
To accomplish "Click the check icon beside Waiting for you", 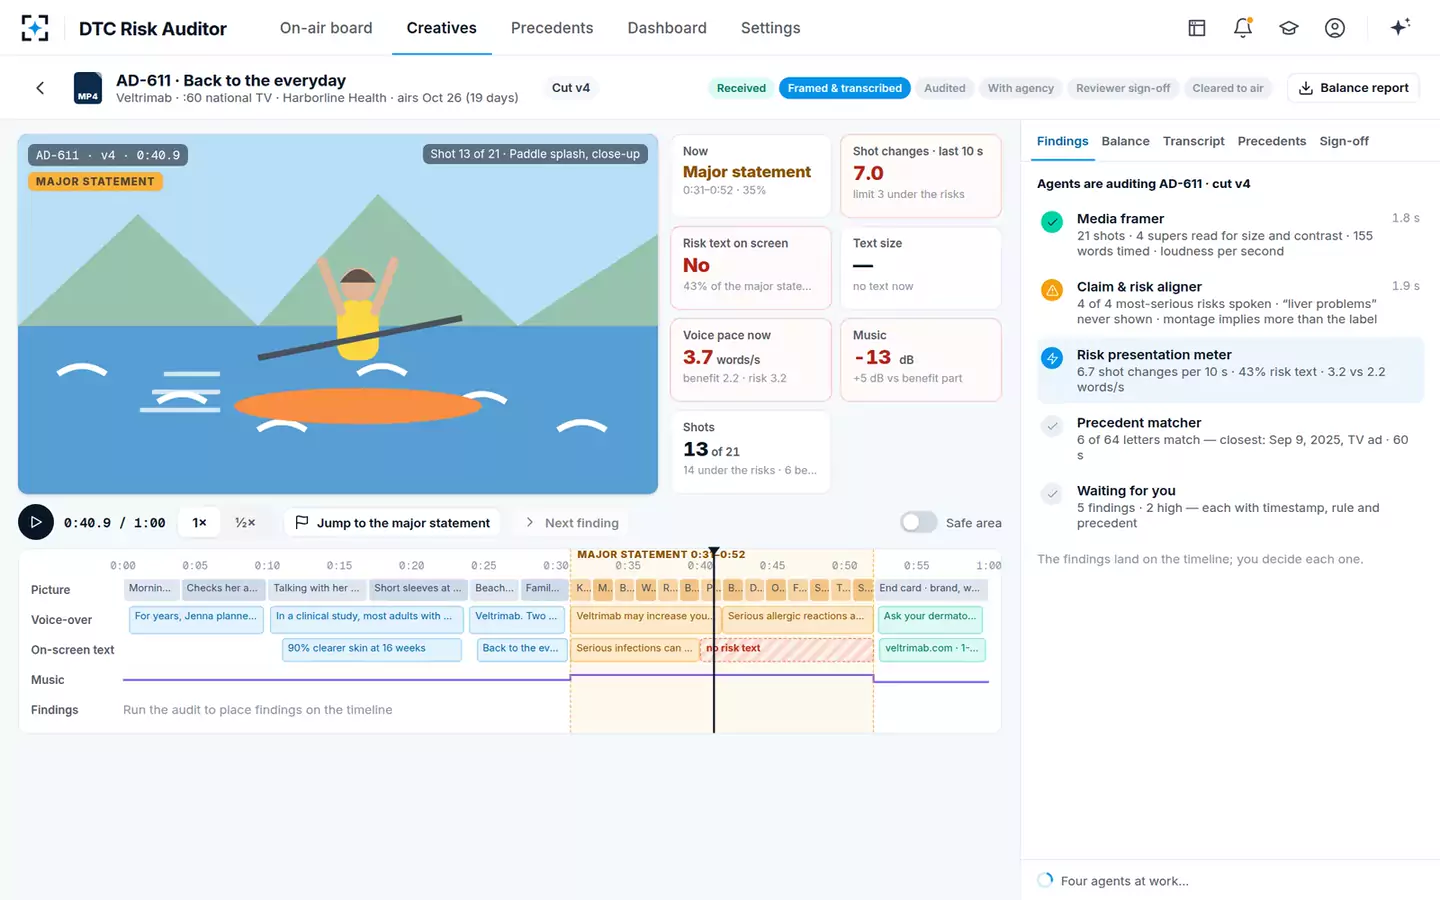I will (x=1052, y=494).
